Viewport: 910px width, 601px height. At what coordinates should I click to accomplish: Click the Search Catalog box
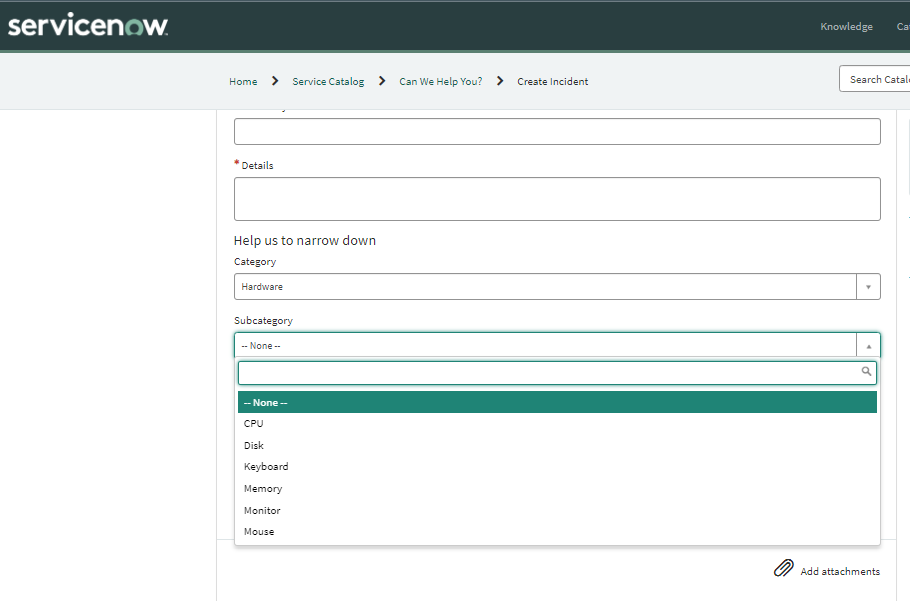(x=878, y=78)
